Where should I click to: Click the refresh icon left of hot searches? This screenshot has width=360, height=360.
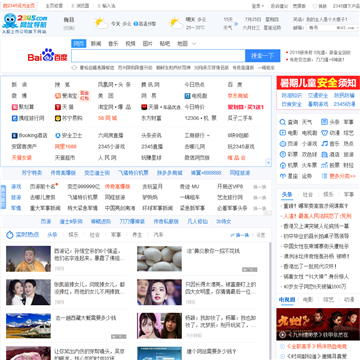(74, 68)
